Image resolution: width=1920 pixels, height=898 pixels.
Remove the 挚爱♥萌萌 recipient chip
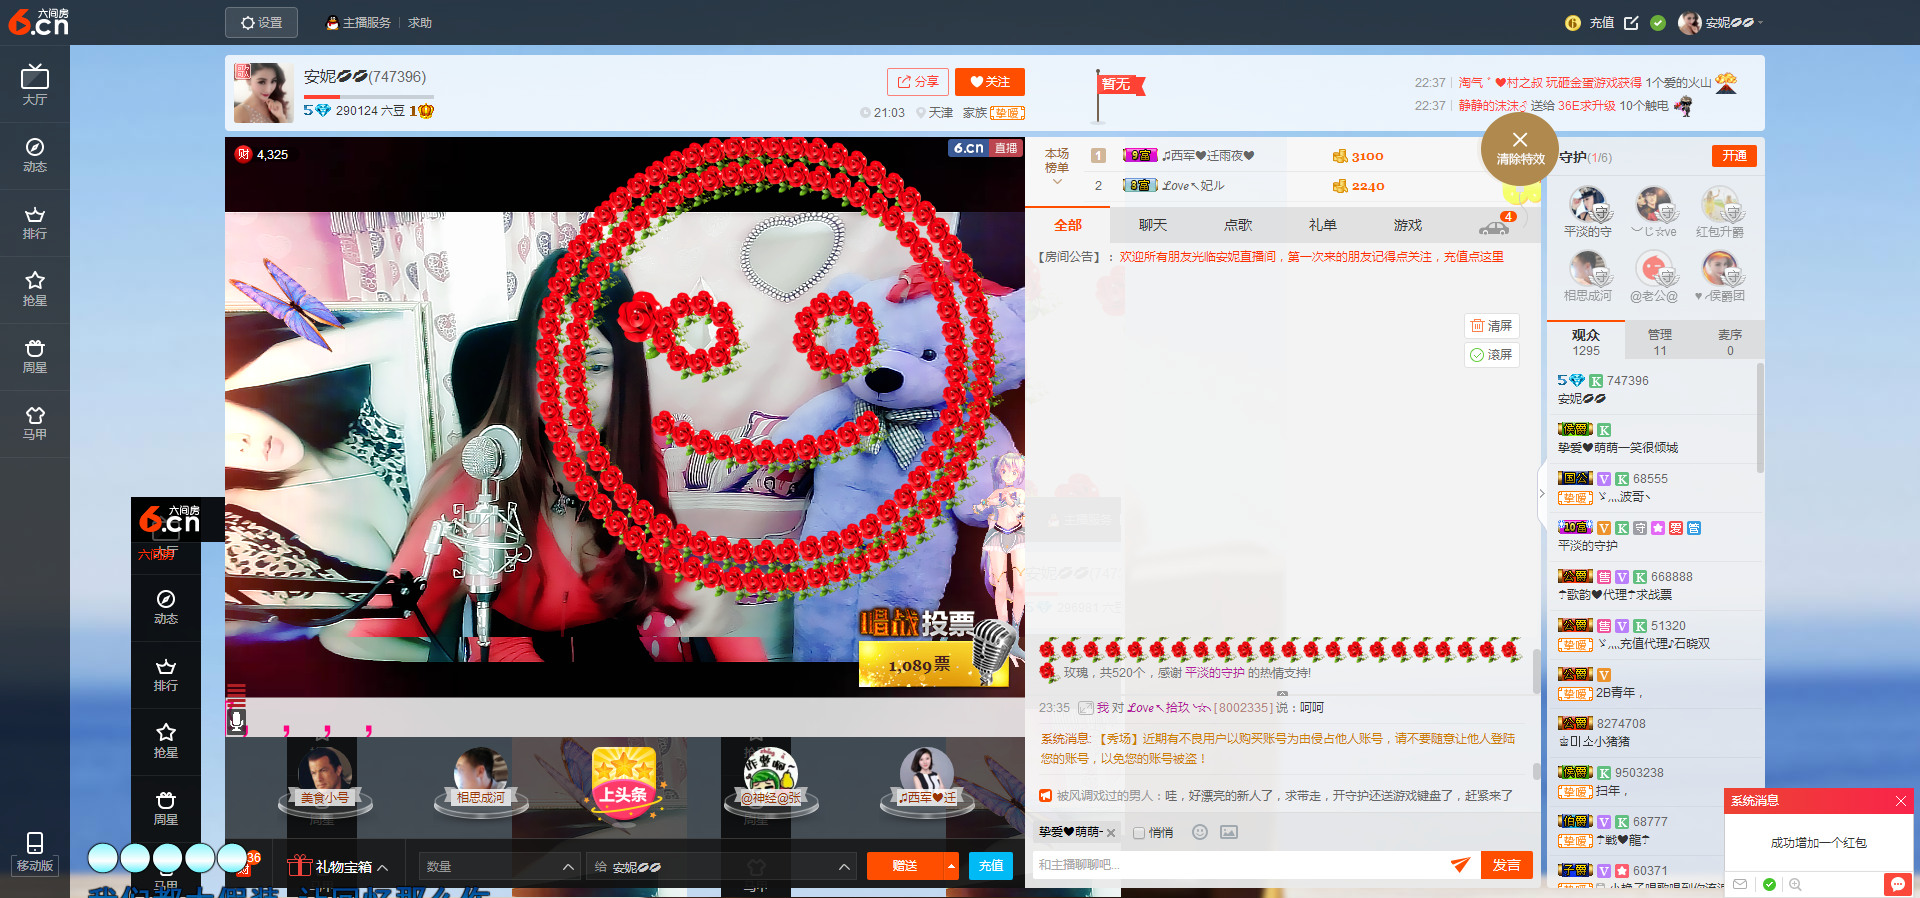coord(1111,833)
